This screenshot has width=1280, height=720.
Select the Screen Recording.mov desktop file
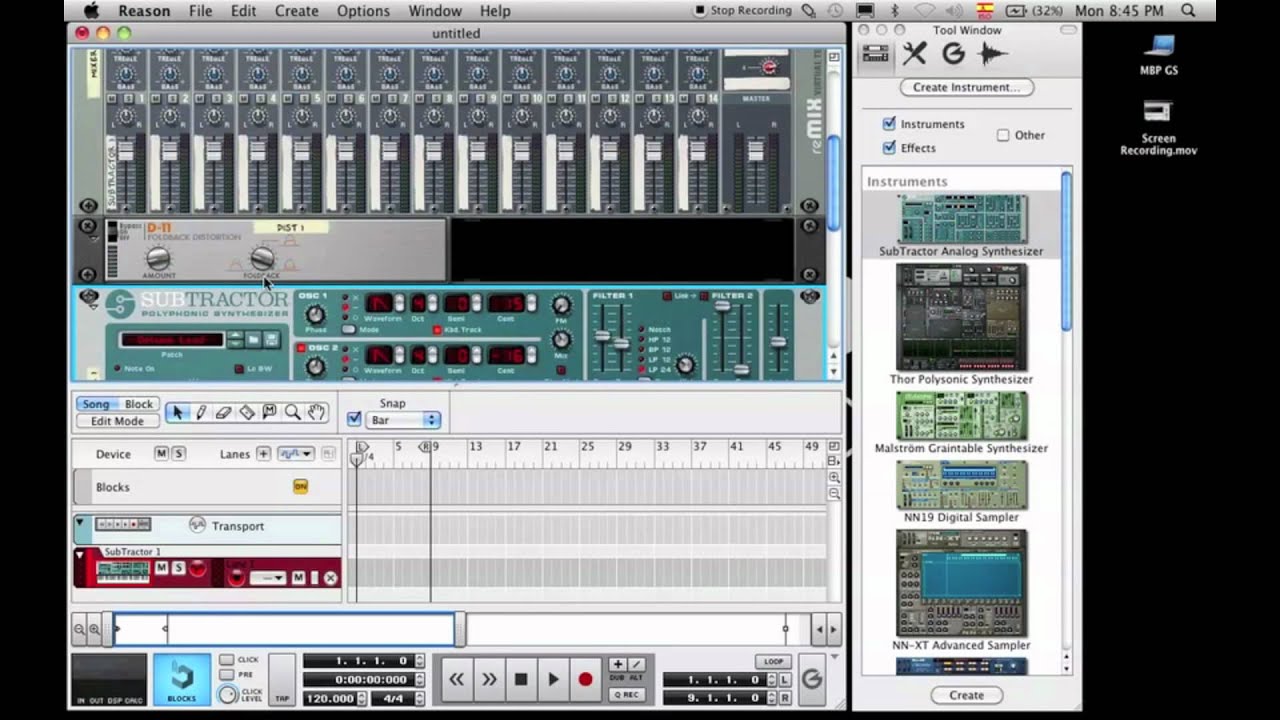1159,126
